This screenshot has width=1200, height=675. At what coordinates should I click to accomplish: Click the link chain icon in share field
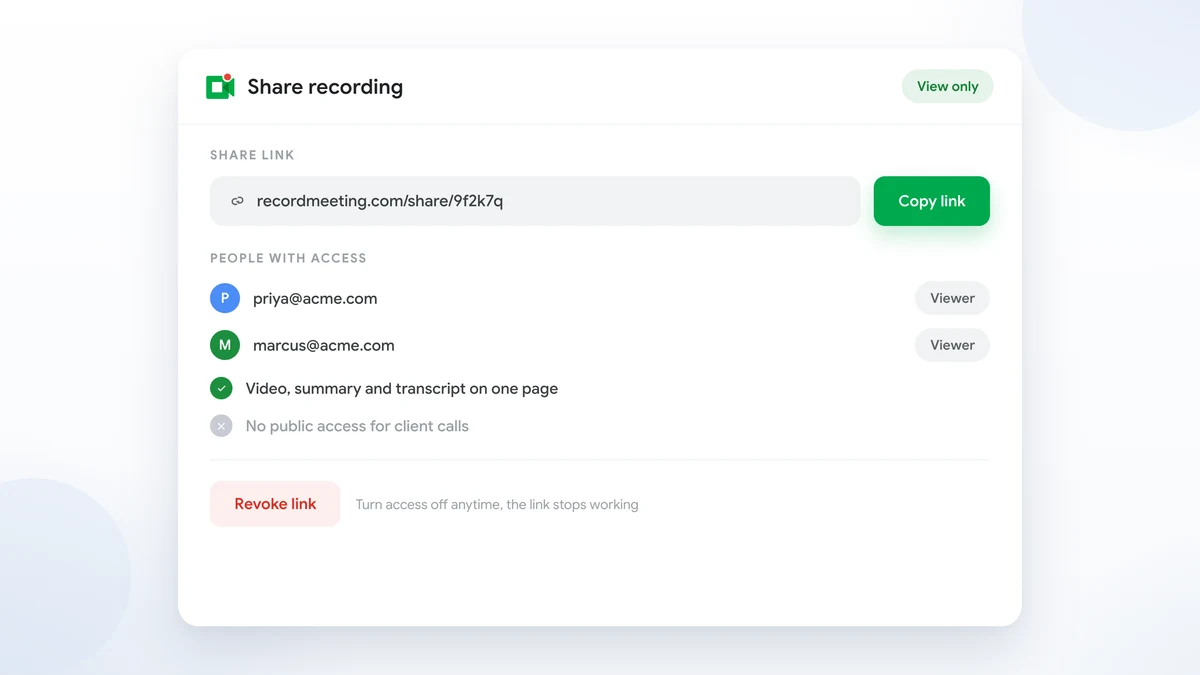237,201
